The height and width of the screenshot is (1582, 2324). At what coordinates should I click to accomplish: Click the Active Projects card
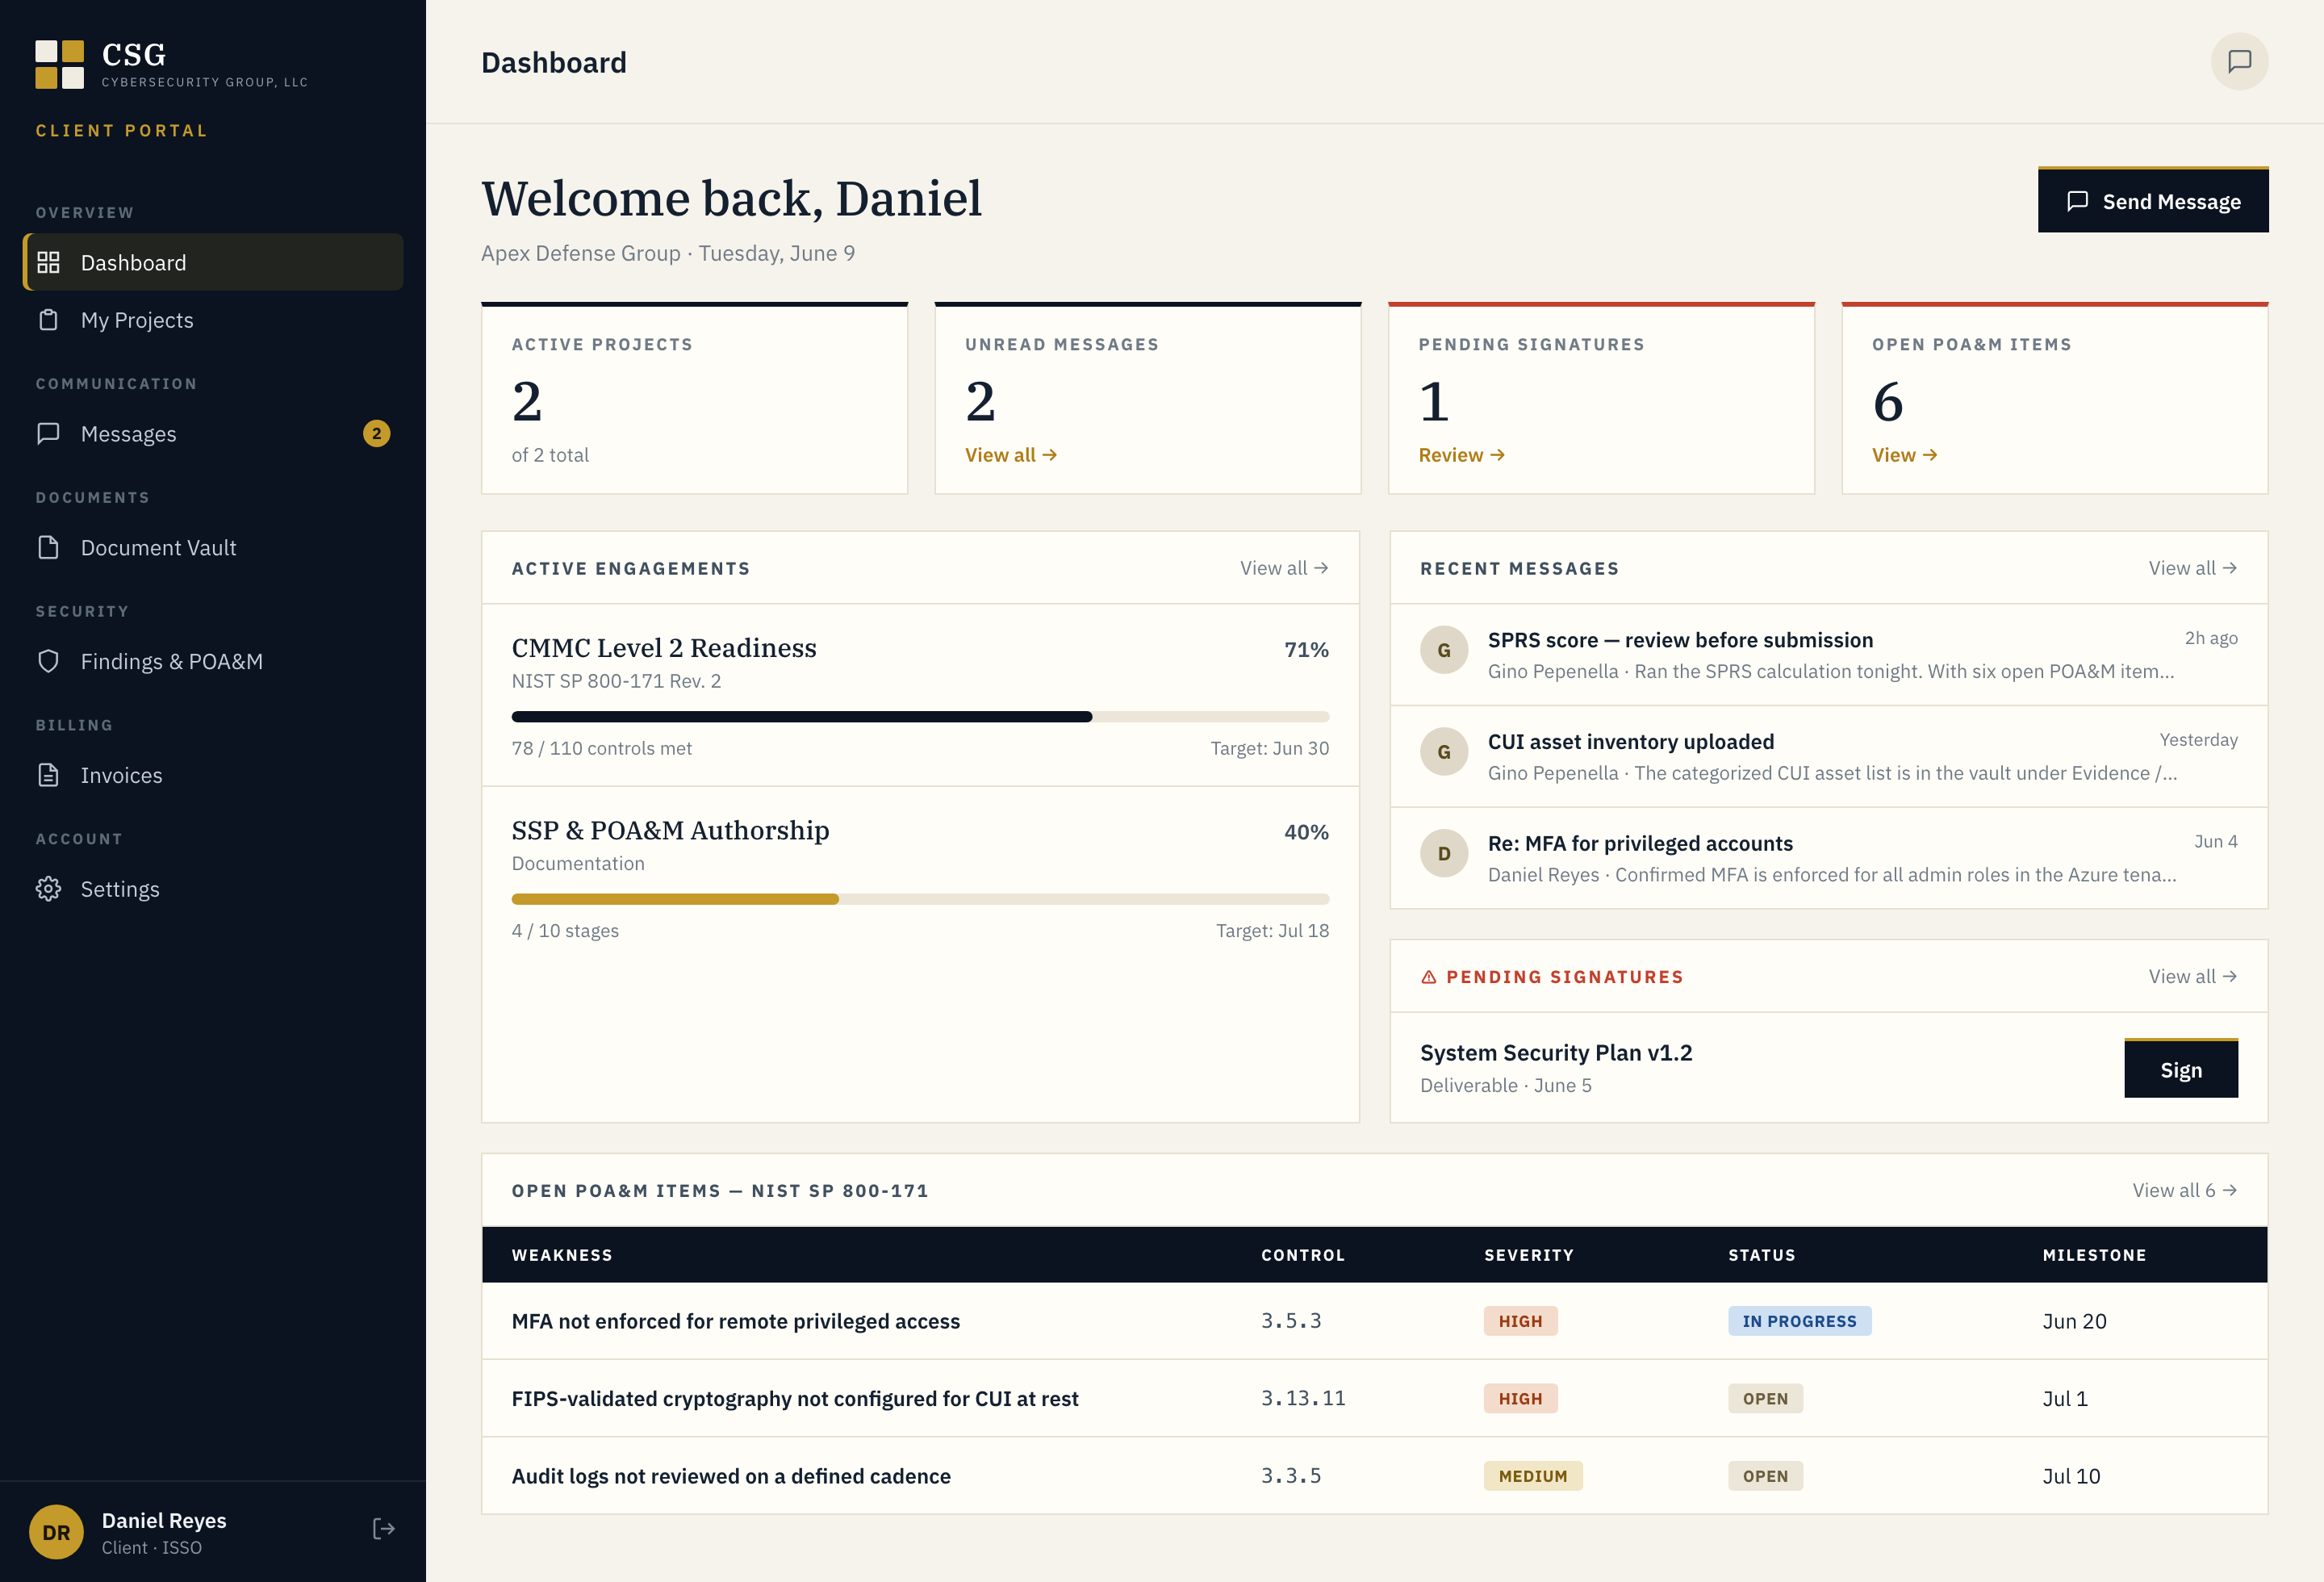694,399
